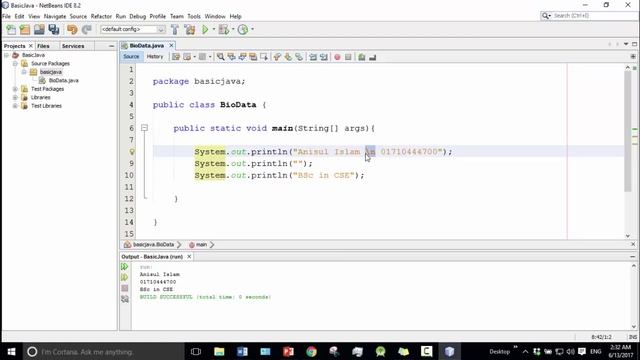
Task: Expand the Test Libraries tree node
Action: pyautogui.click(x=15, y=106)
